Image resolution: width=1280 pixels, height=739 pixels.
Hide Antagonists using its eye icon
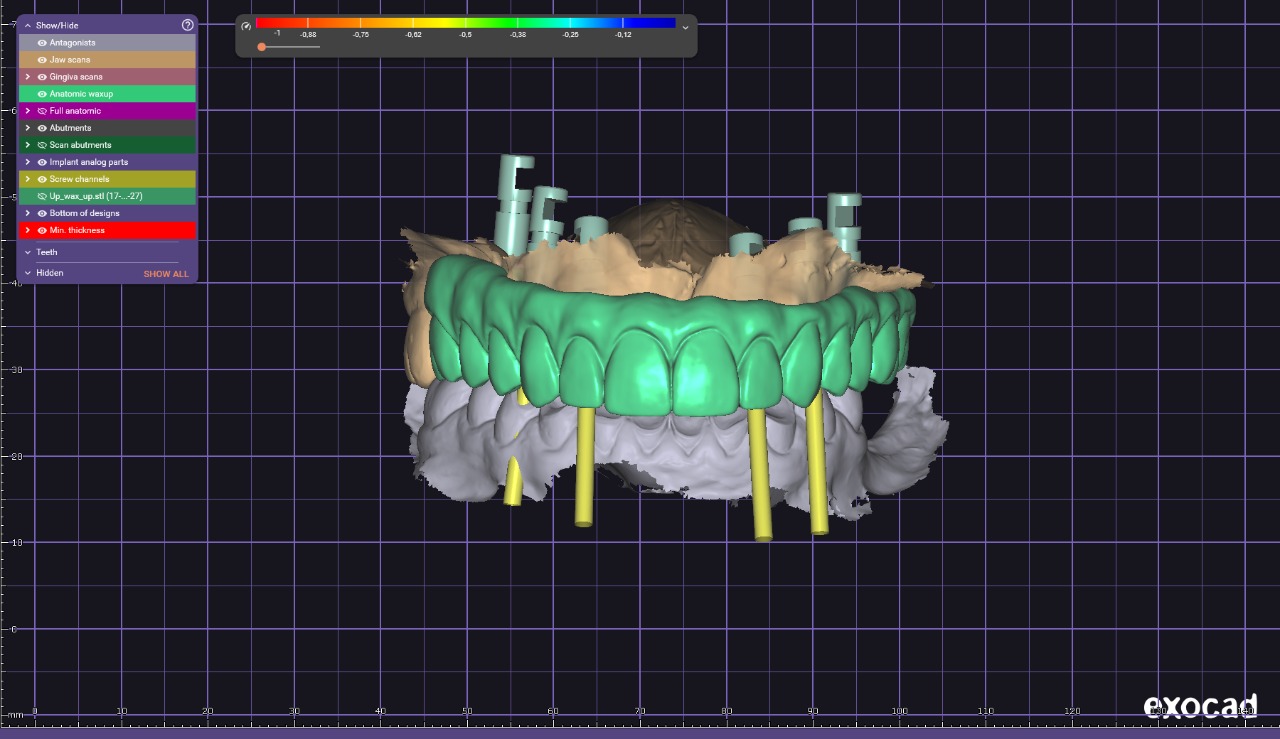coord(42,43)
